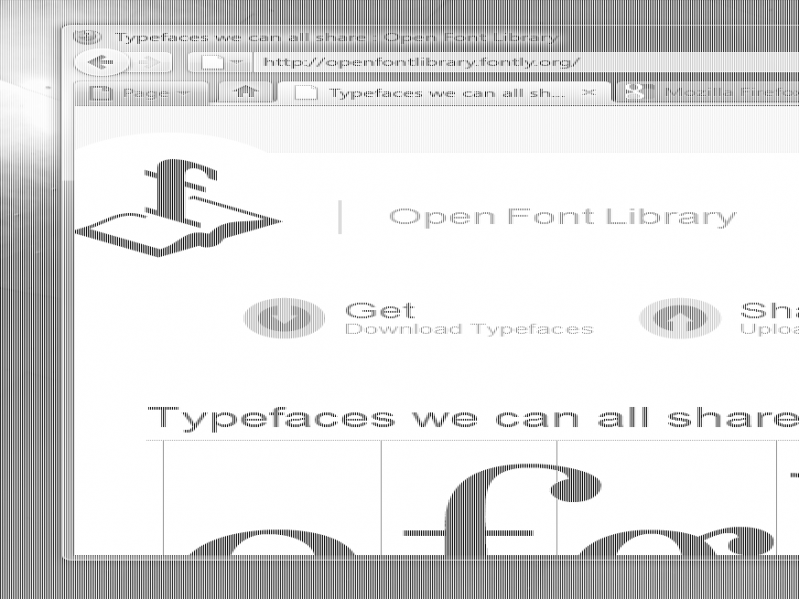Go back with the browser back arrow
The width and height of the screenshot is (799, 599).
coord(101,63)
